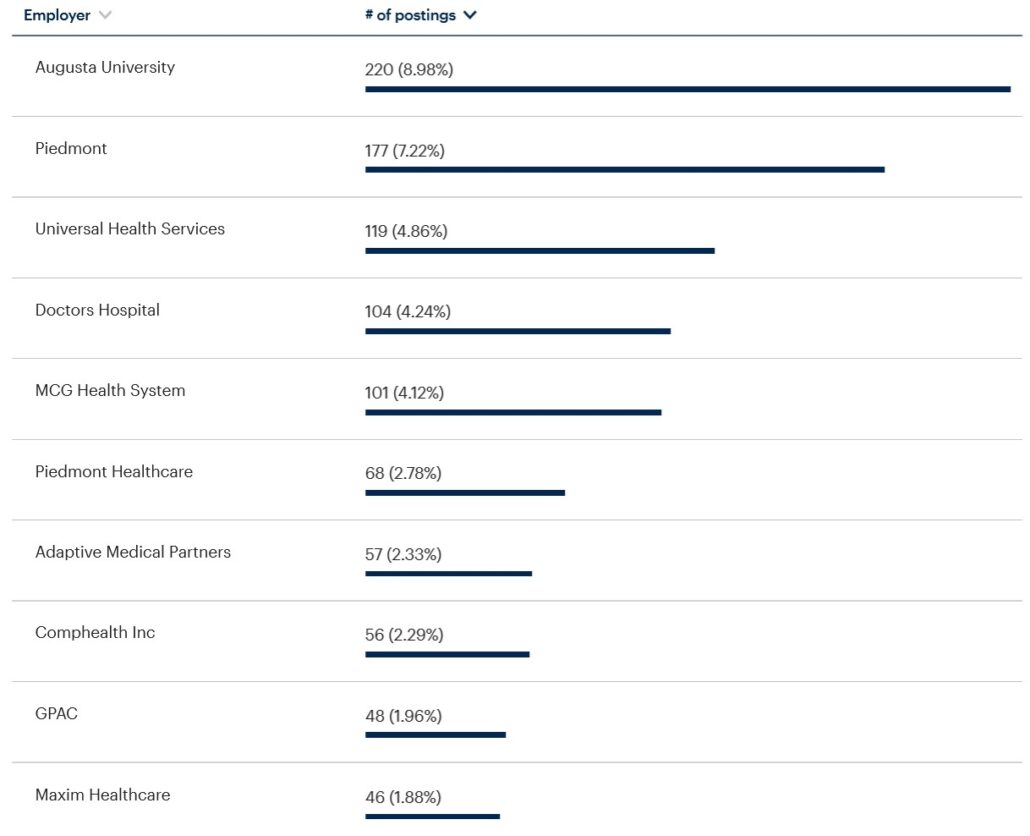Viewport: 1030px width, 836px height.
Task: Select Universal Health Services employer
Action: [x=130, y=229]
